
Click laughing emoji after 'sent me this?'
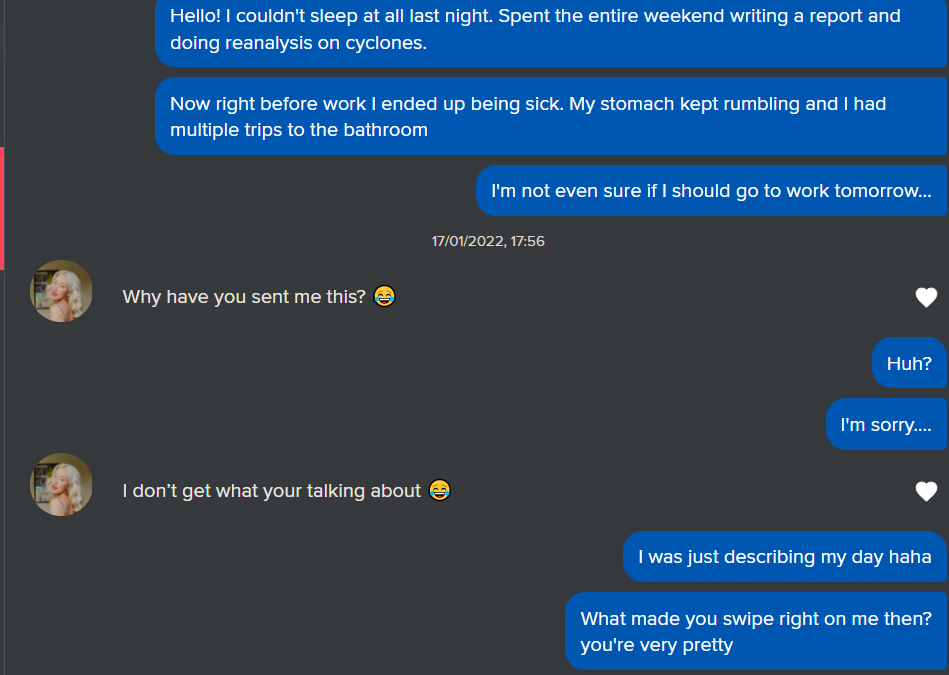click(384, 296)
